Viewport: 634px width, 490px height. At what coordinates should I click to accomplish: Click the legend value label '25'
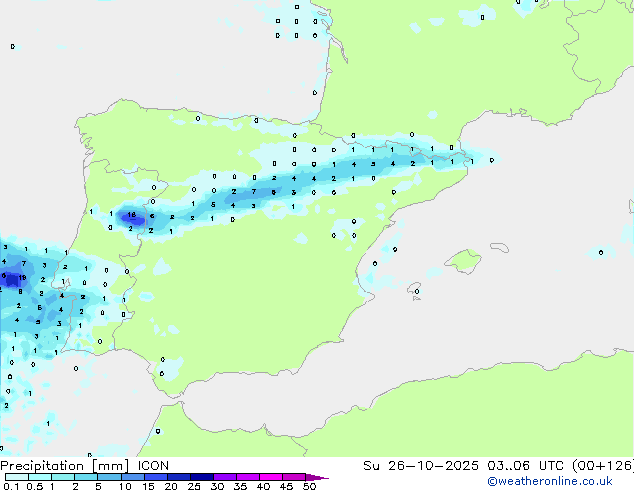coord(194,486)
